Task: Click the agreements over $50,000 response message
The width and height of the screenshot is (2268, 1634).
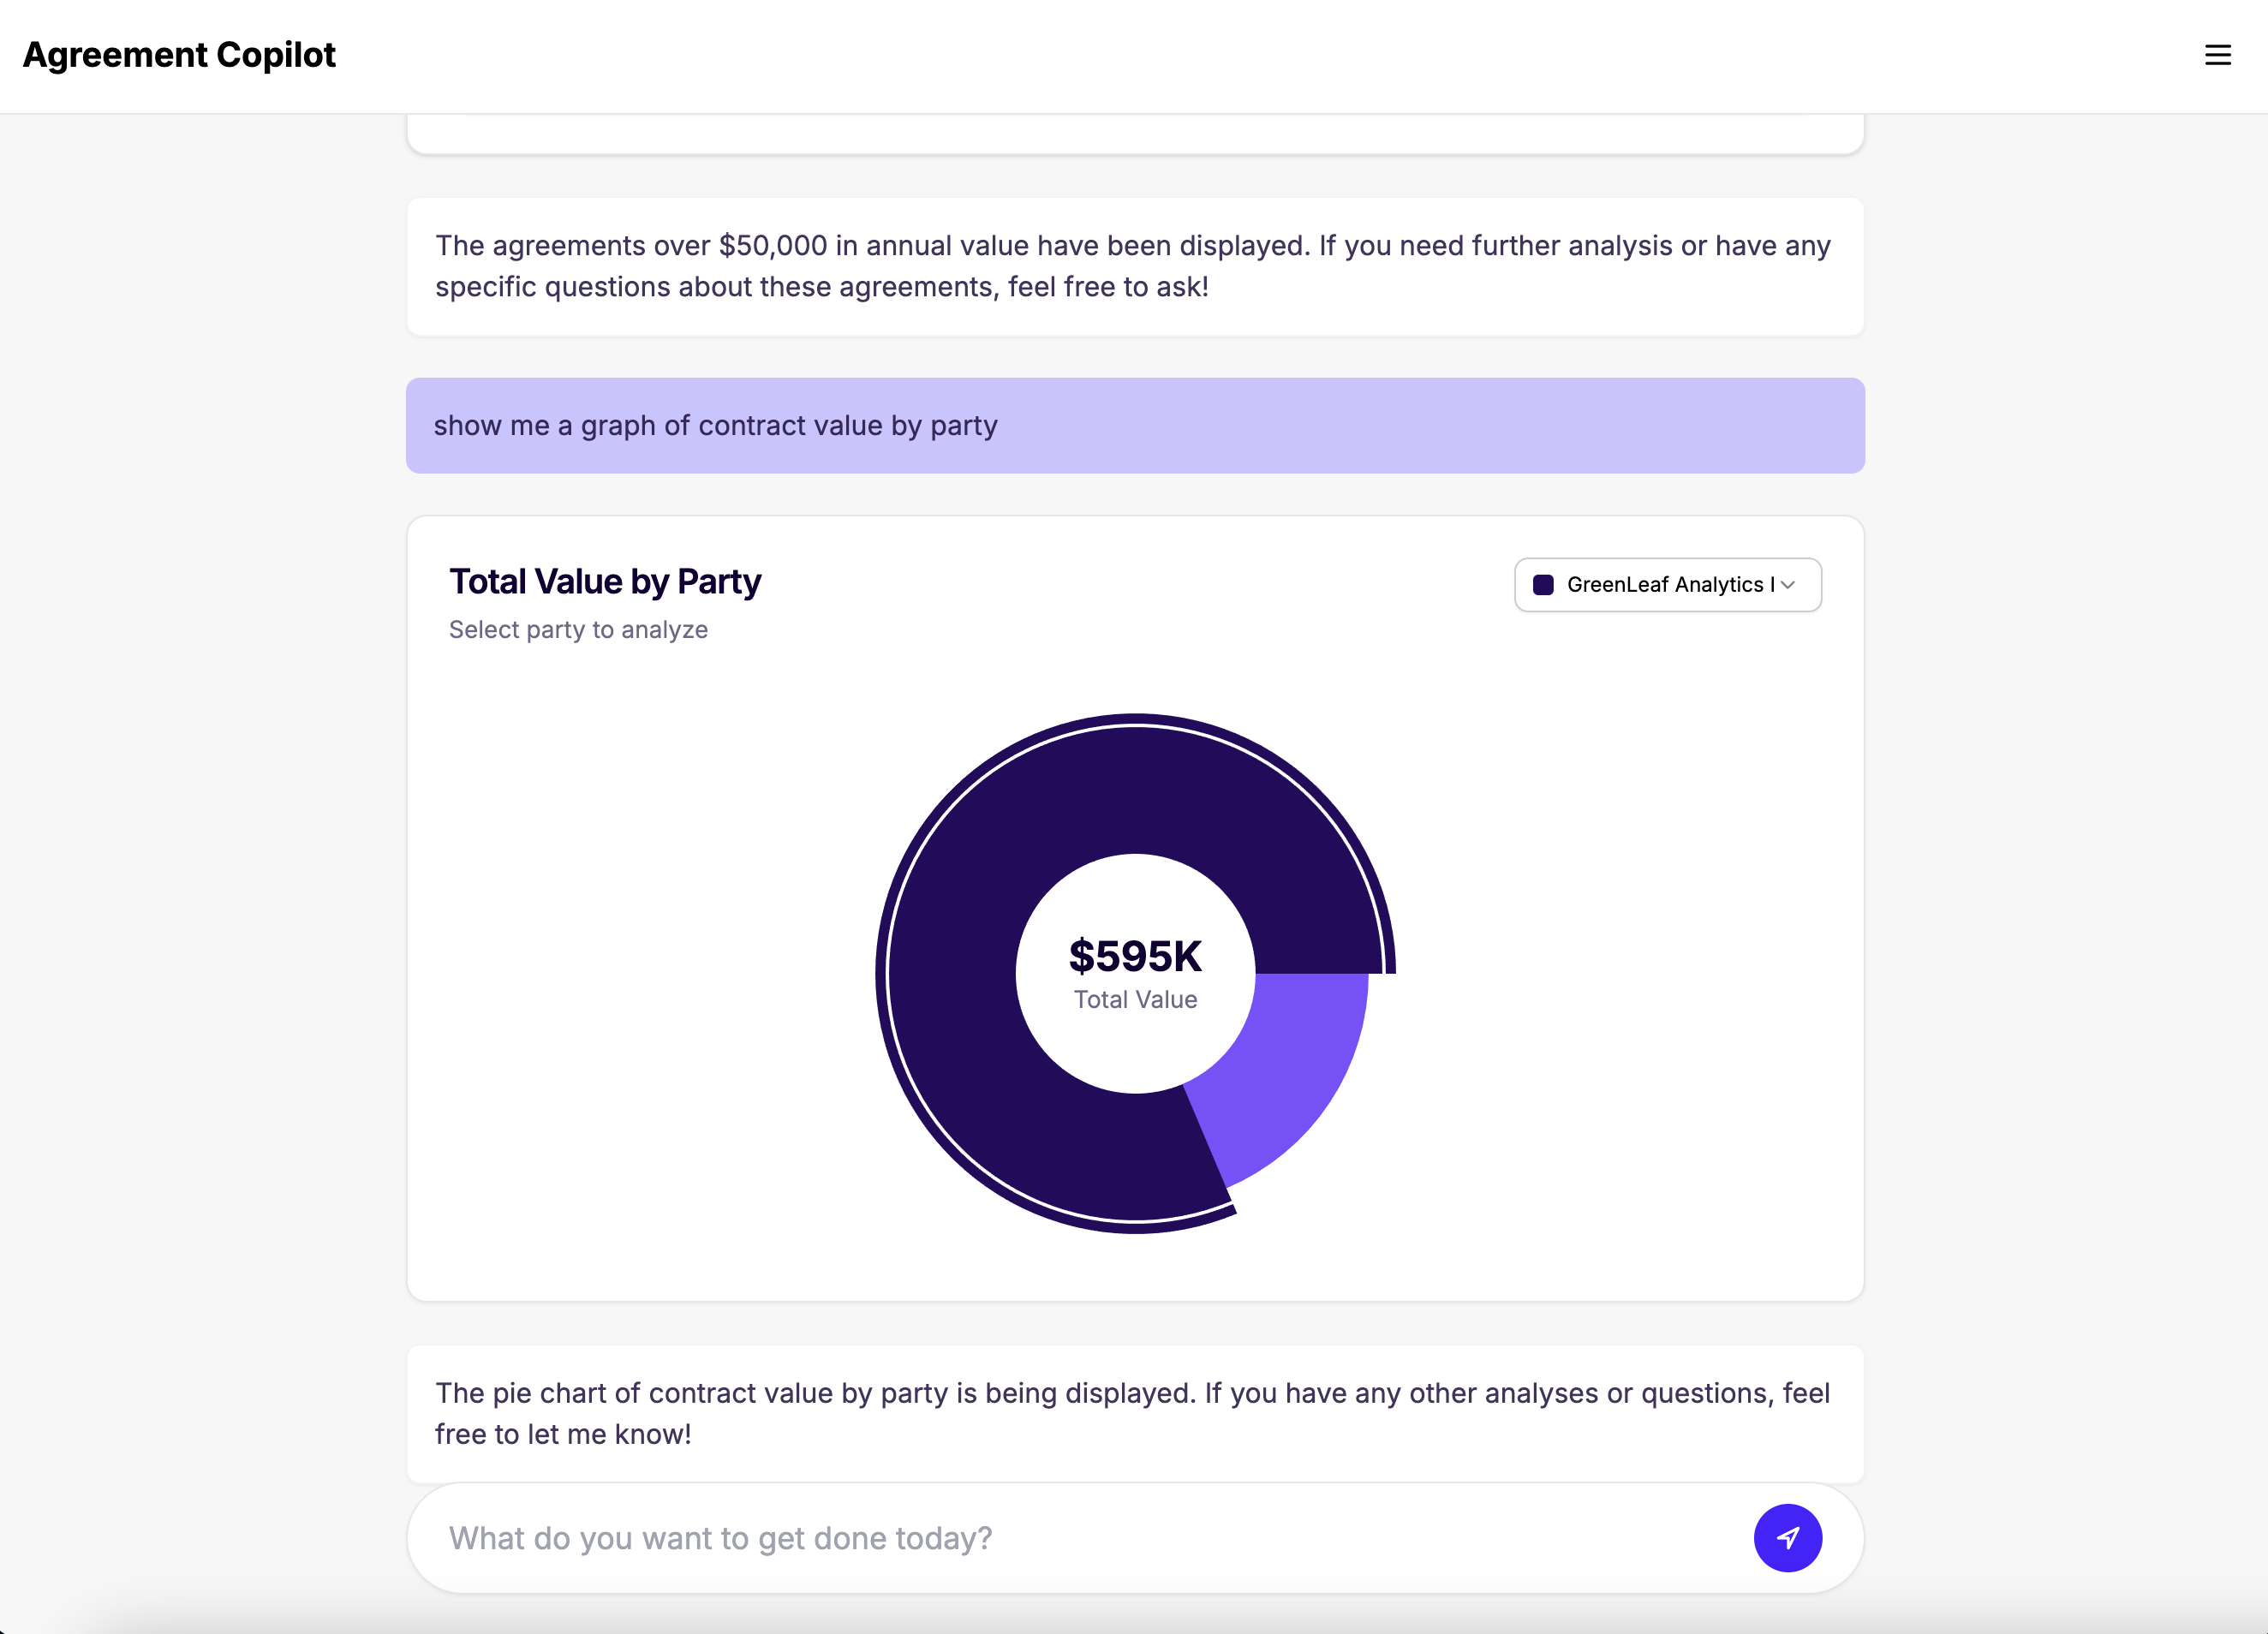Action: click(x=1135, y=266)
